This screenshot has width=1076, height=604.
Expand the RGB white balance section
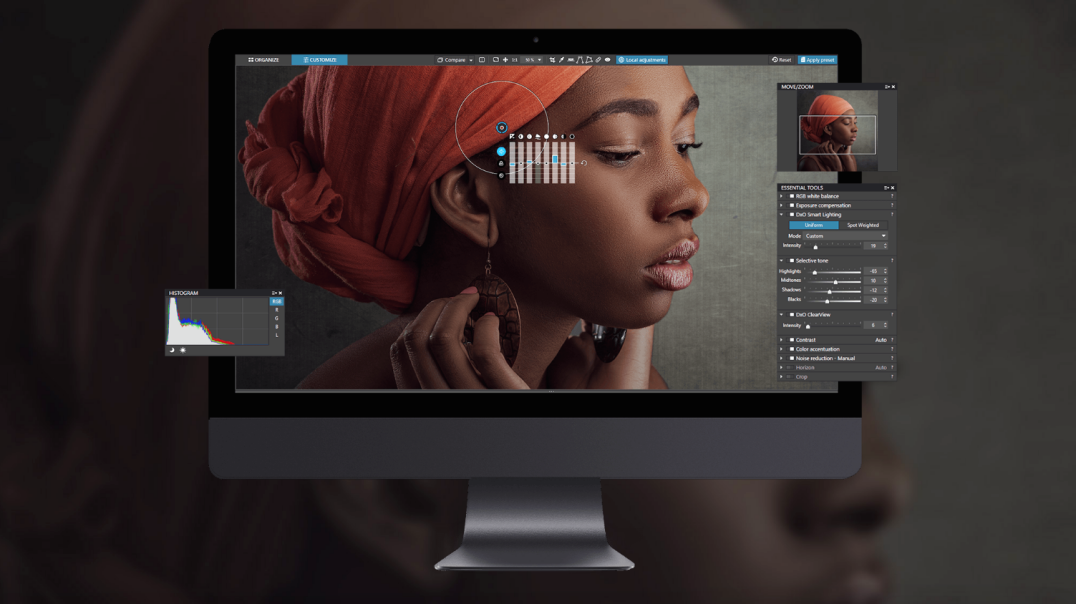coord(782,196)
